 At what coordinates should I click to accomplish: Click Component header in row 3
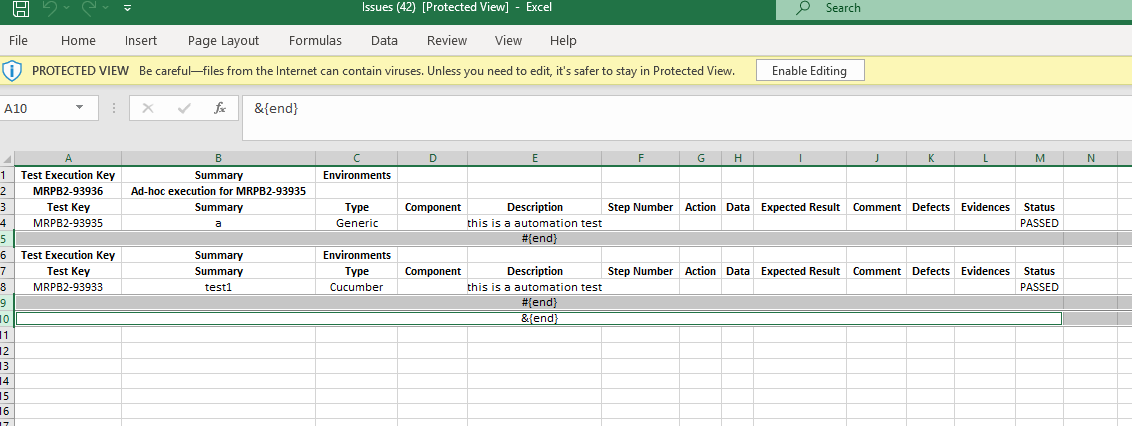coord(432,207)
